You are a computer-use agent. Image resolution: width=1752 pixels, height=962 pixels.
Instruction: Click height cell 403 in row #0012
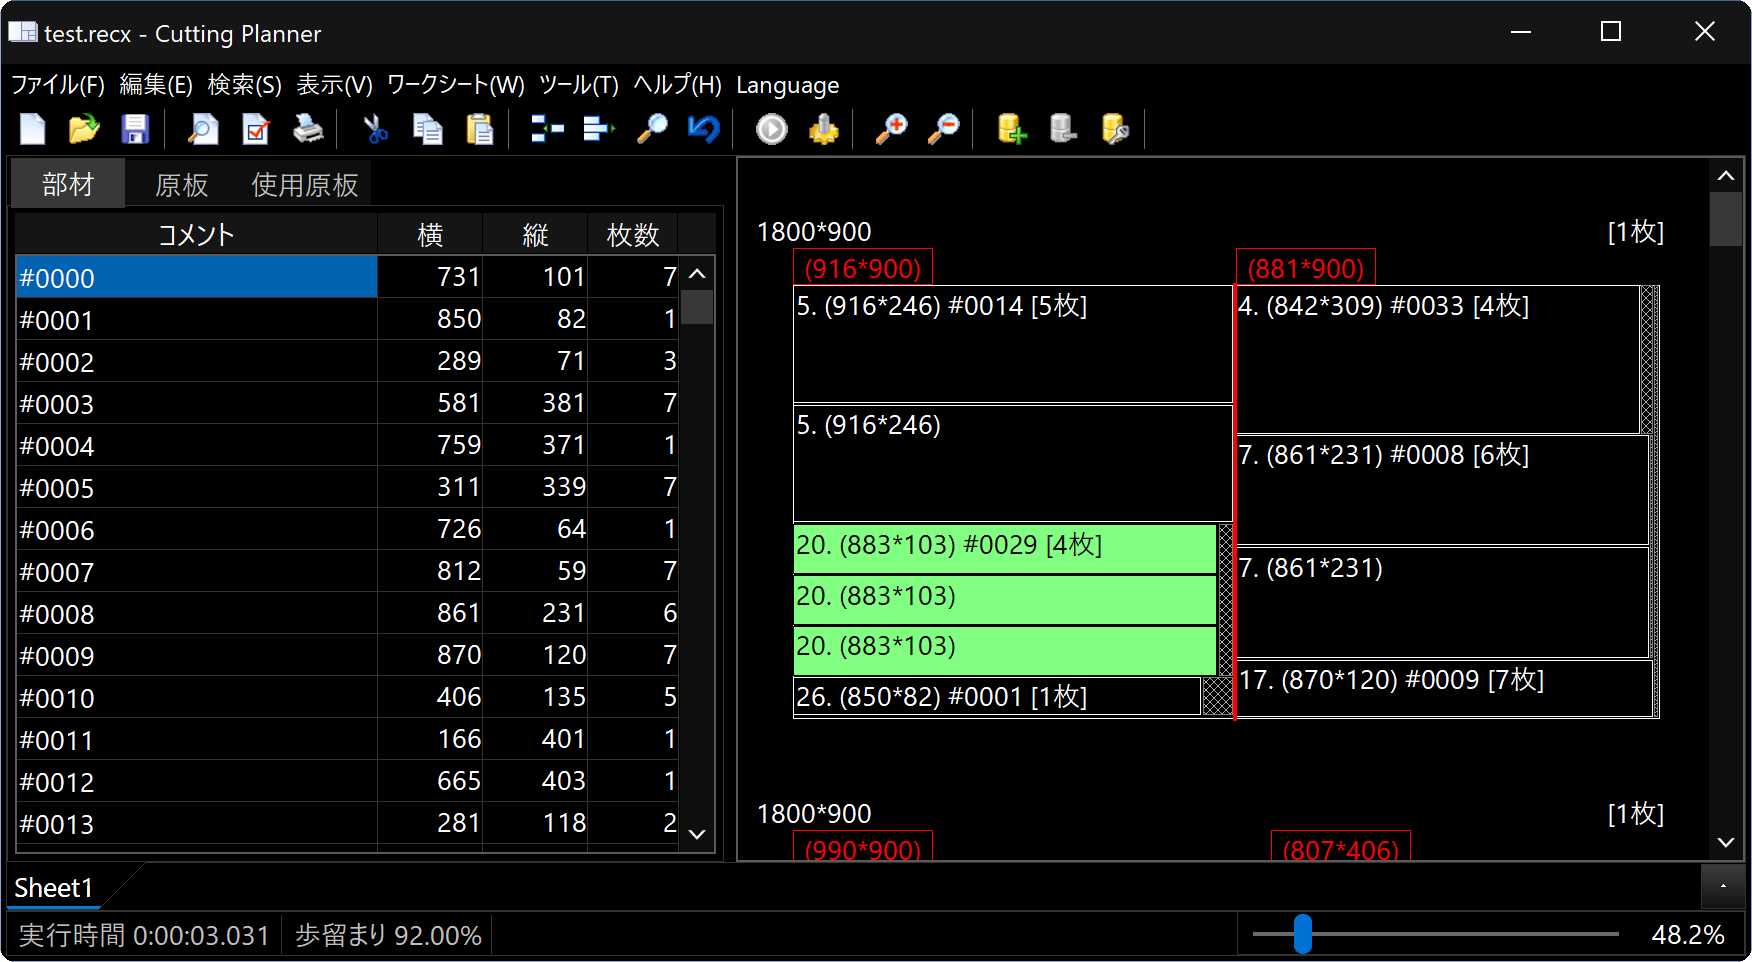(x=535, y=781)
